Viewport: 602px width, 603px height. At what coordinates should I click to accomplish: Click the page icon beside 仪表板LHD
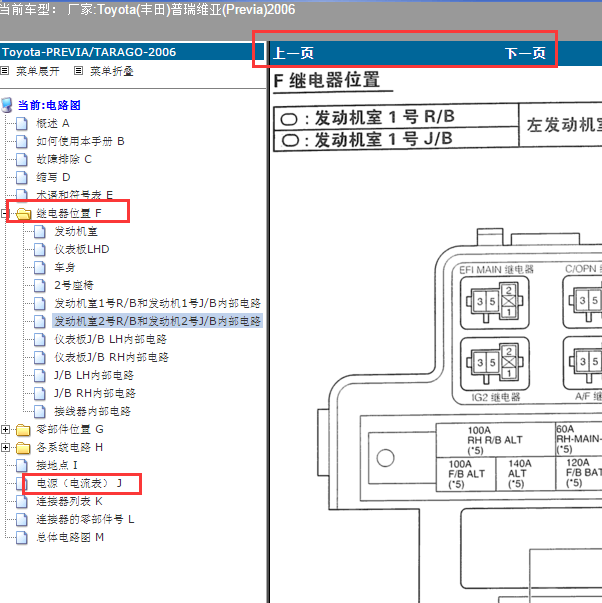(40, 250)
